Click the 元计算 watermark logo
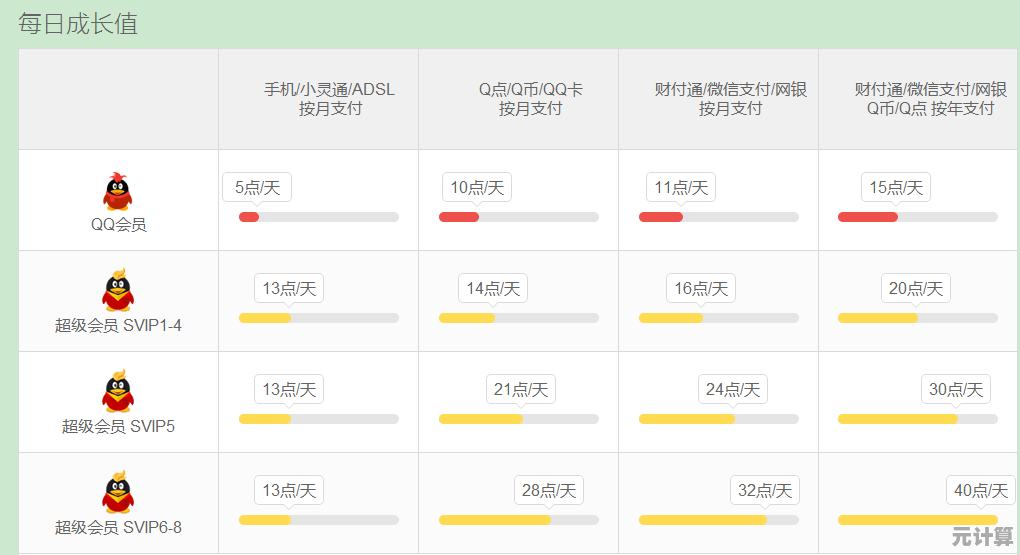1020x555 pixels. pos(982,535)
